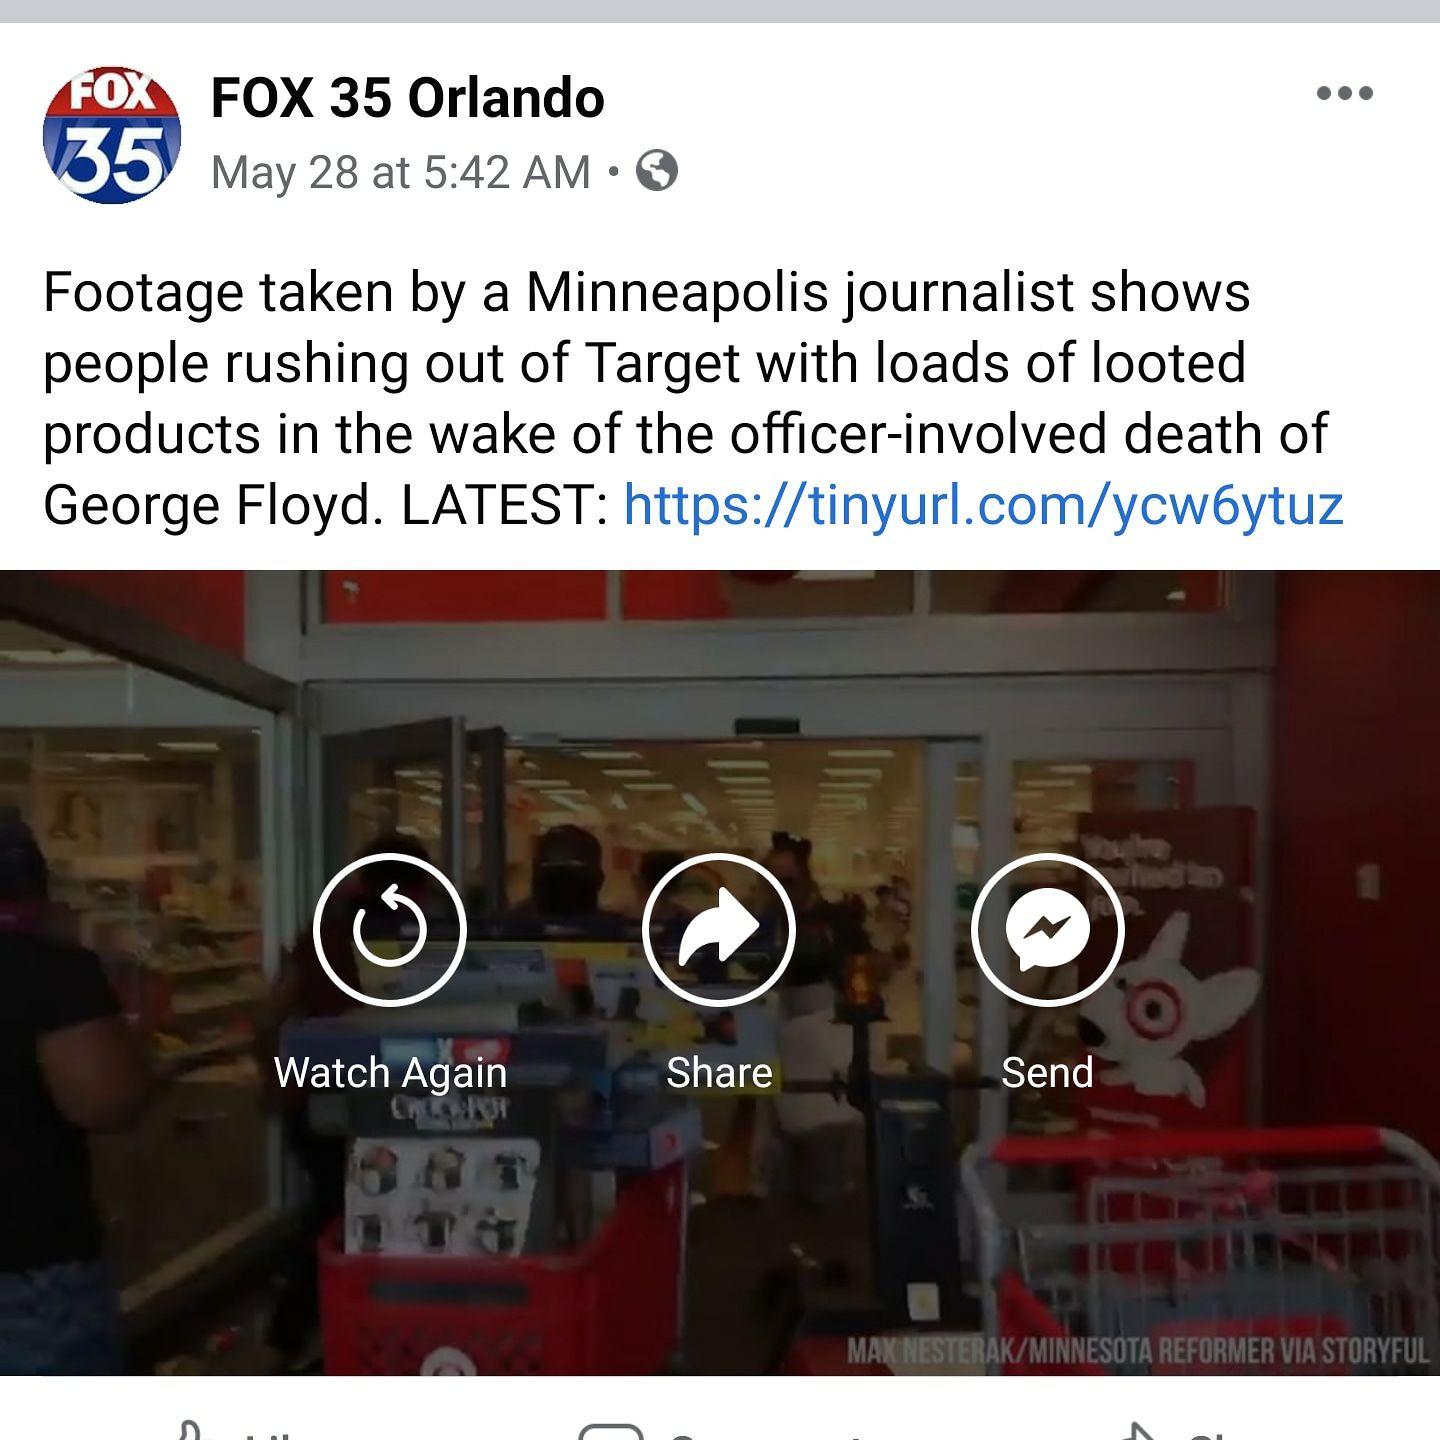Screen dimensions: 1440x1440
Task: Open the tinyurl.com/ycw6ytuz link
Action: pos(983,505)
